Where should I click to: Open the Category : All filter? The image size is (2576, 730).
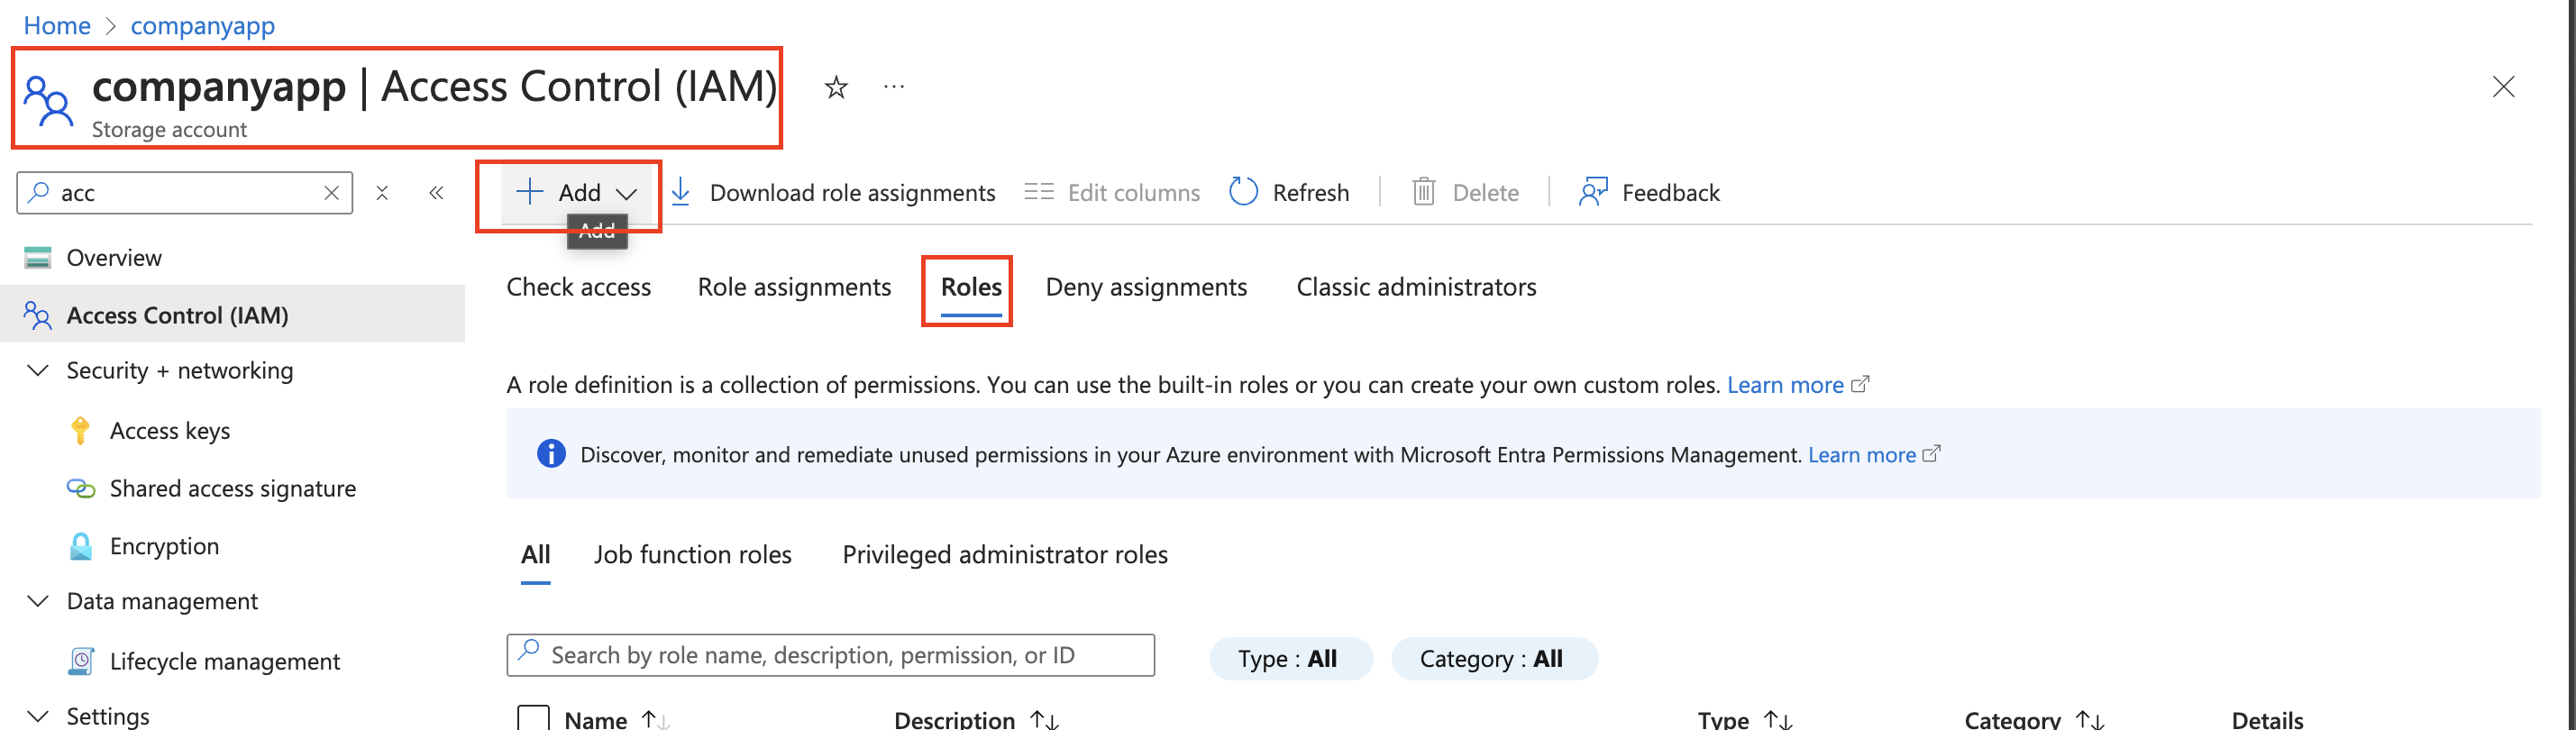tap(1494, 659)
